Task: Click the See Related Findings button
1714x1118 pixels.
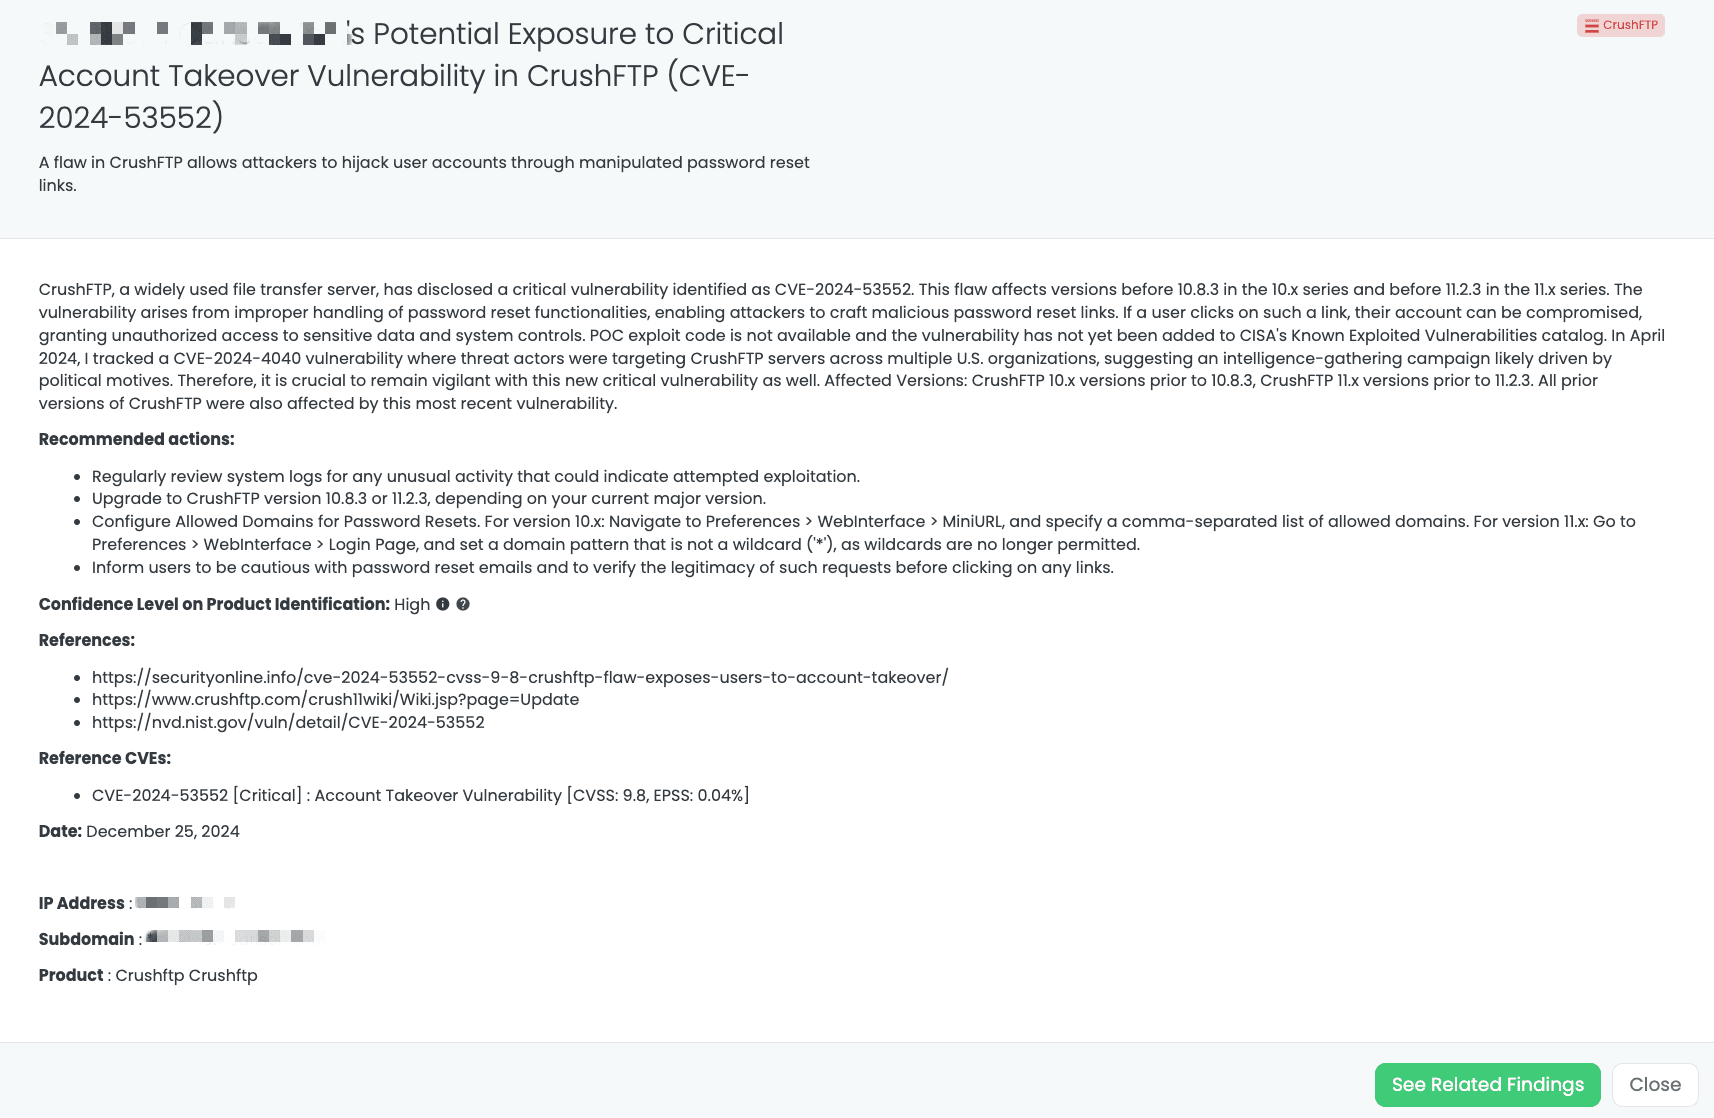Action: 1487,1084
